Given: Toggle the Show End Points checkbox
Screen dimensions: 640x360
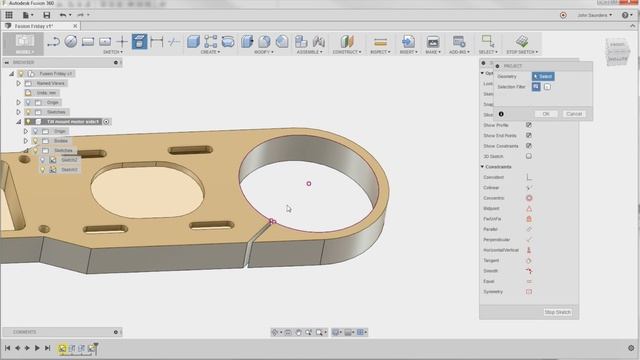Looking at the screenshot, I should 529,135.
